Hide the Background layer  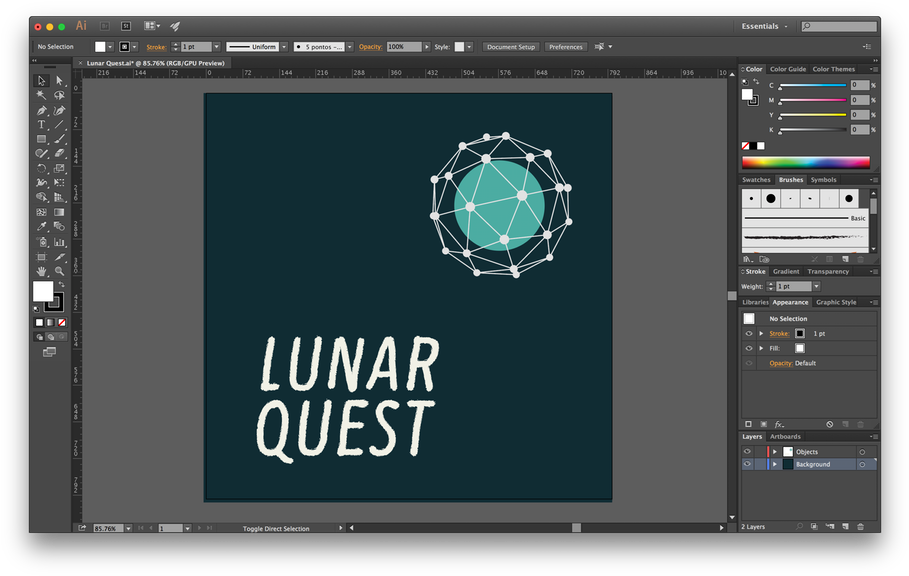click(745, 463)
